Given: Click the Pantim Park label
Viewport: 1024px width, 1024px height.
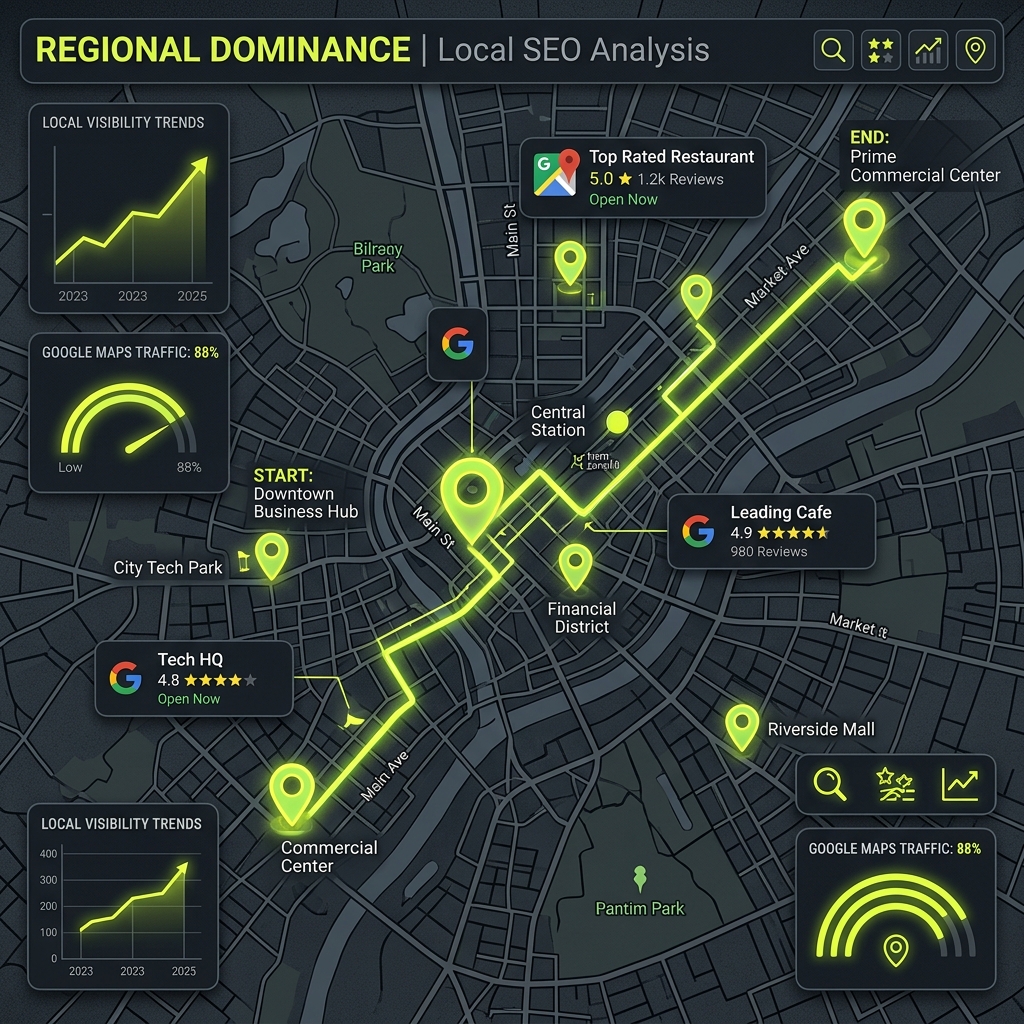Looking at the screenshot, I should (x=640, y=908).
